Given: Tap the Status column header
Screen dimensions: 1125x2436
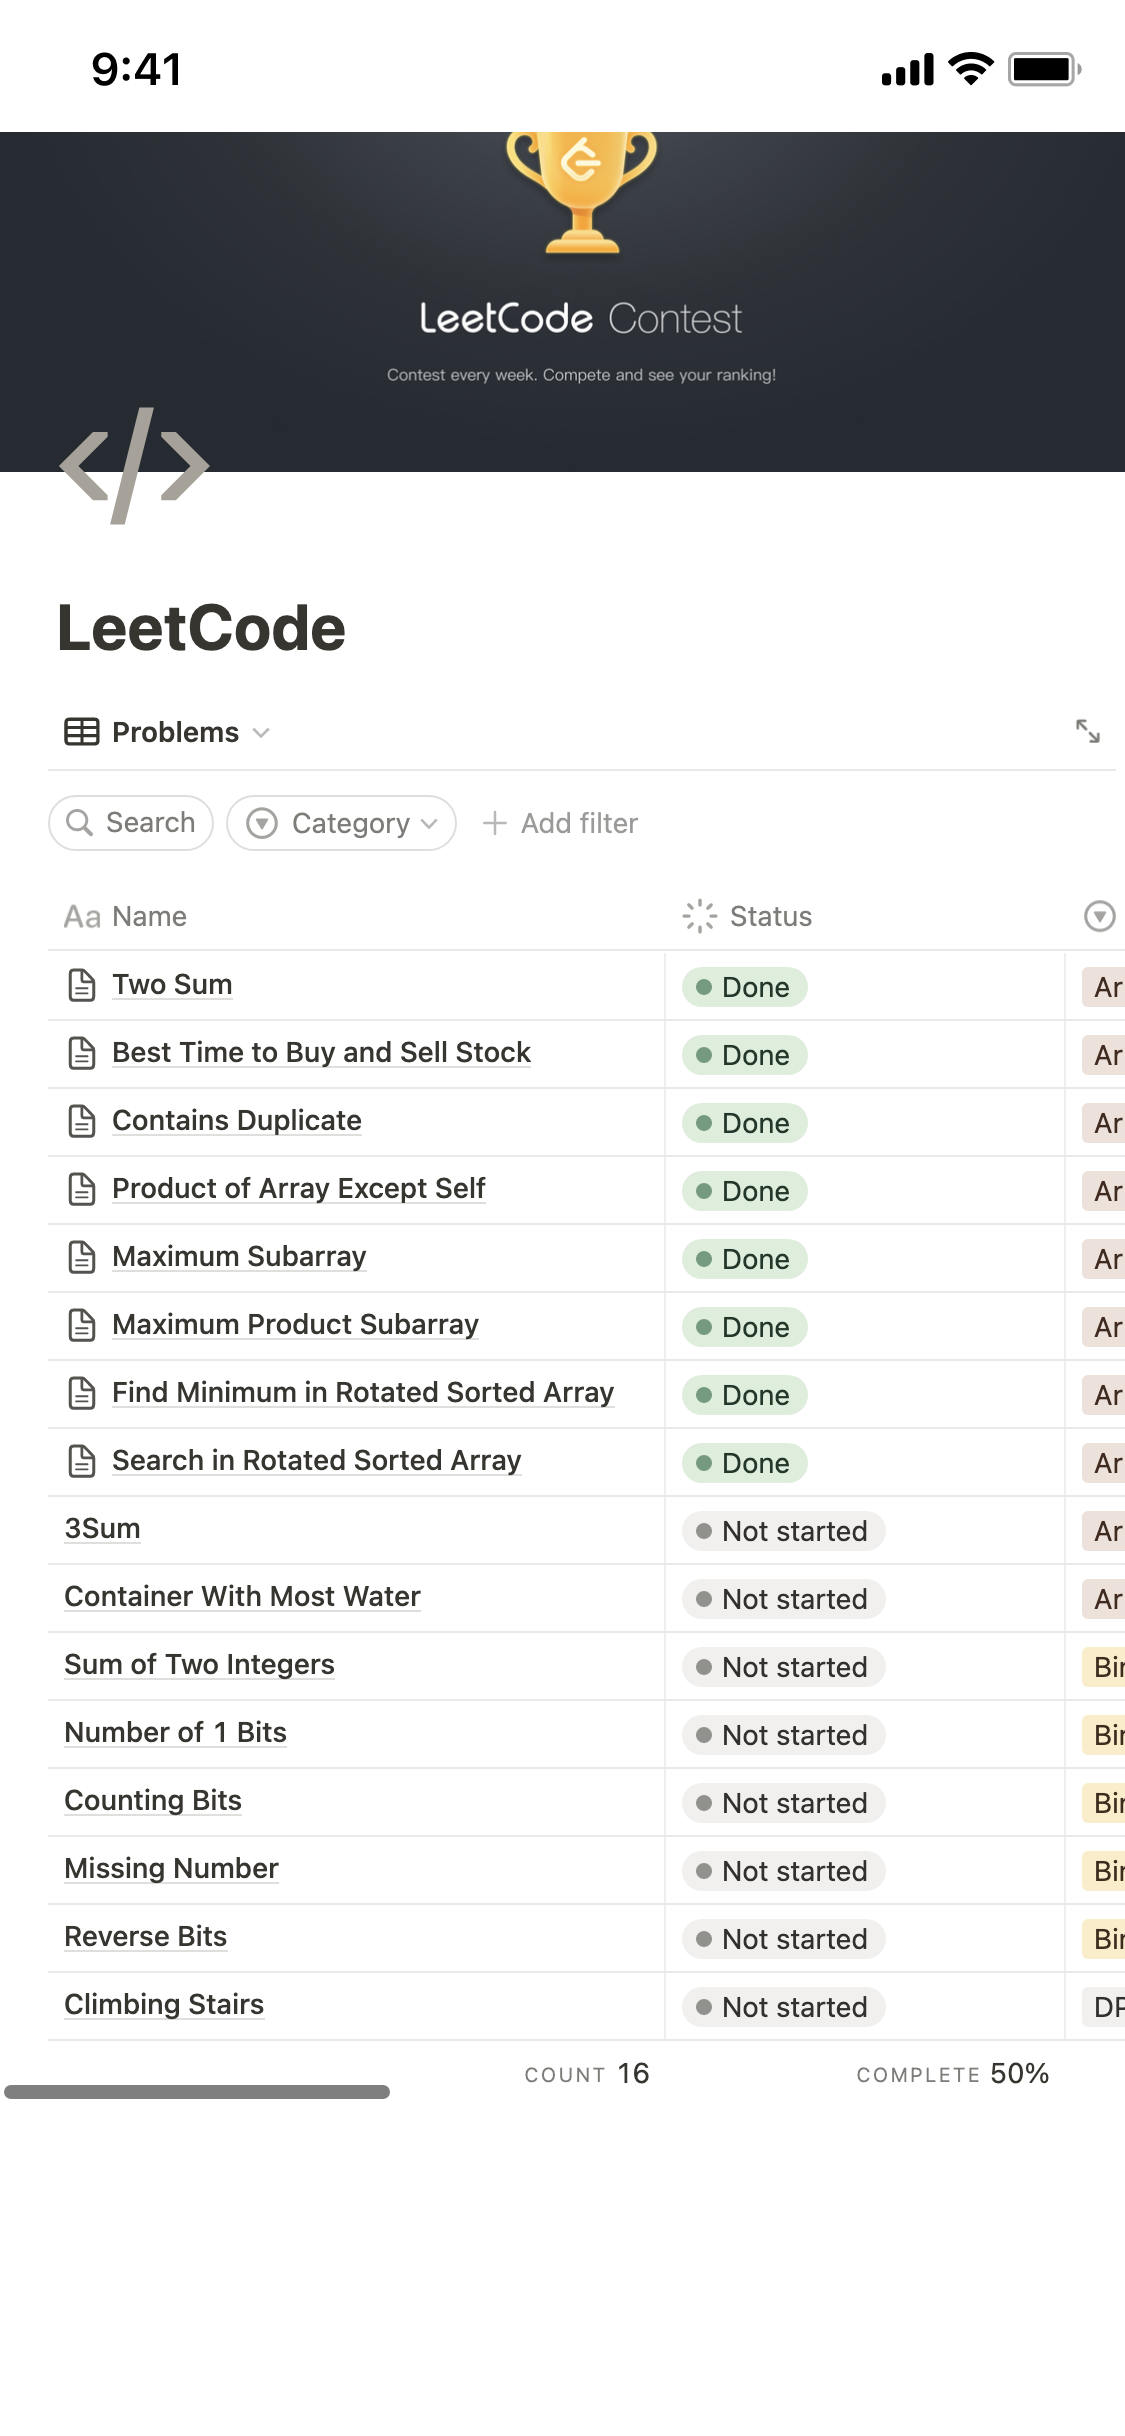Looking at the screenshot, I should tap(770, 916).
